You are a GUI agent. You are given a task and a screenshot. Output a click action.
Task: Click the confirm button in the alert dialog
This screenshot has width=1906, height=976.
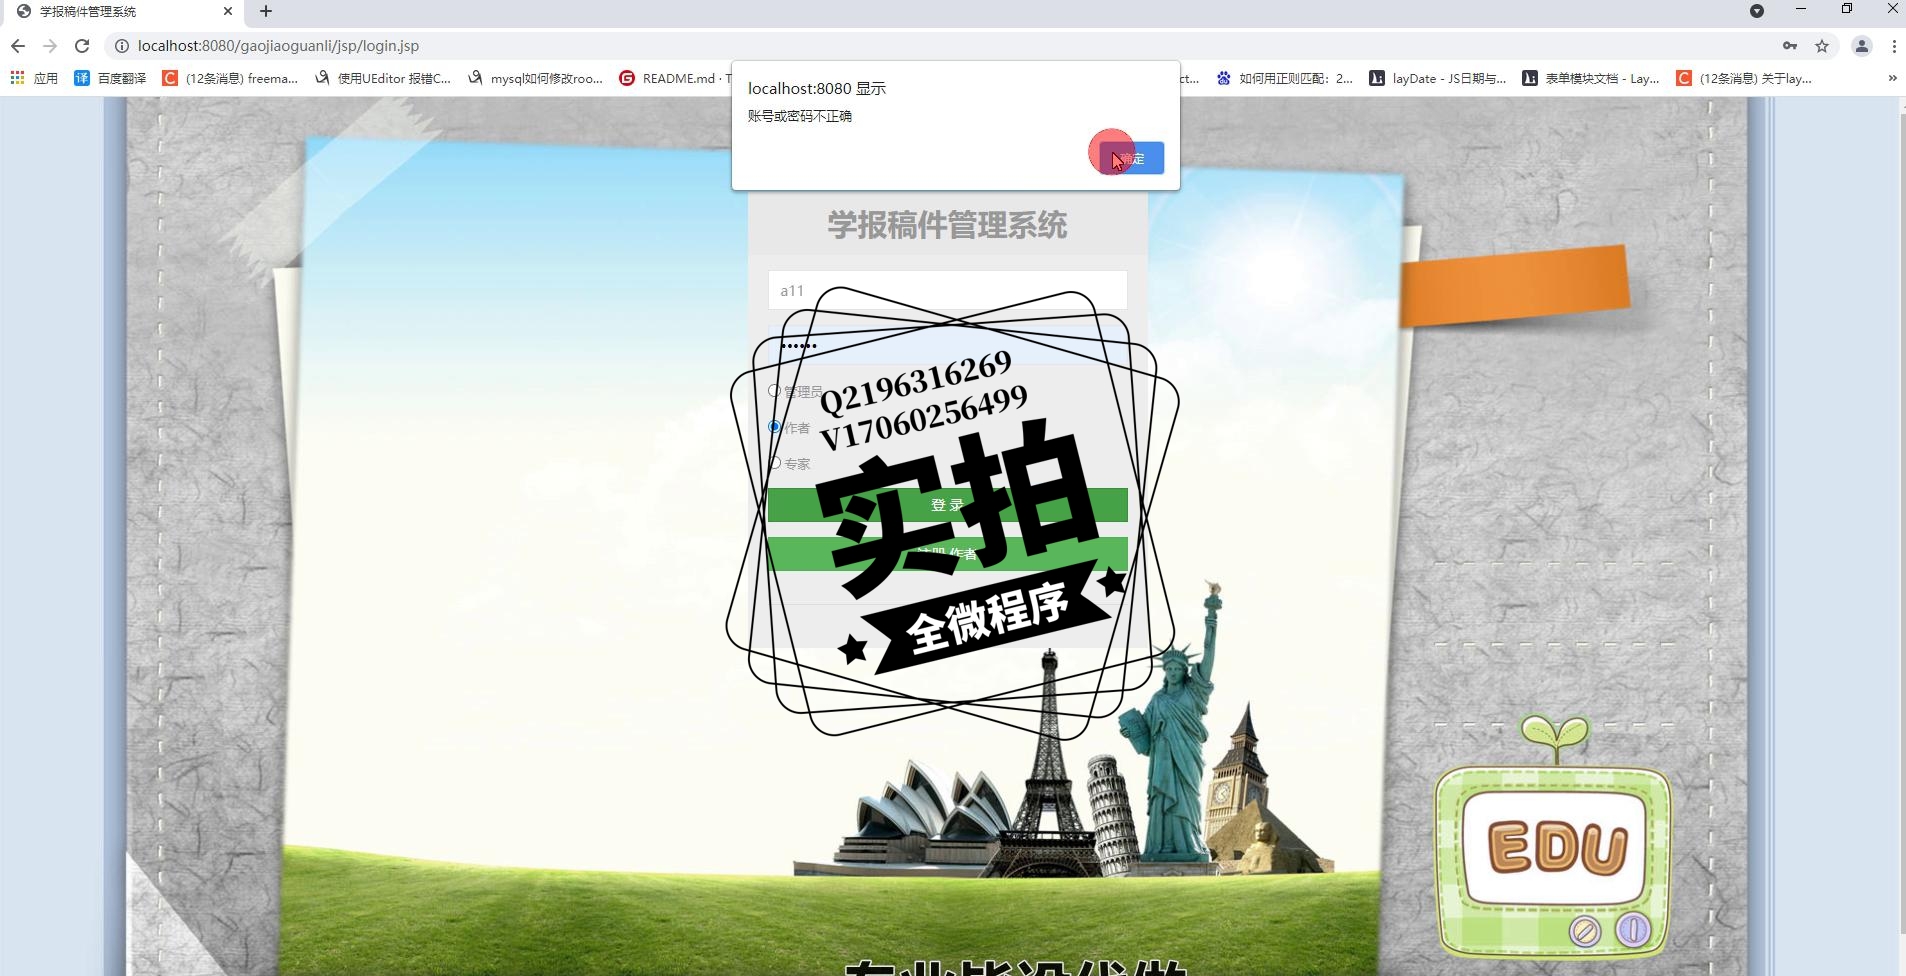[x=1131, y=158]
